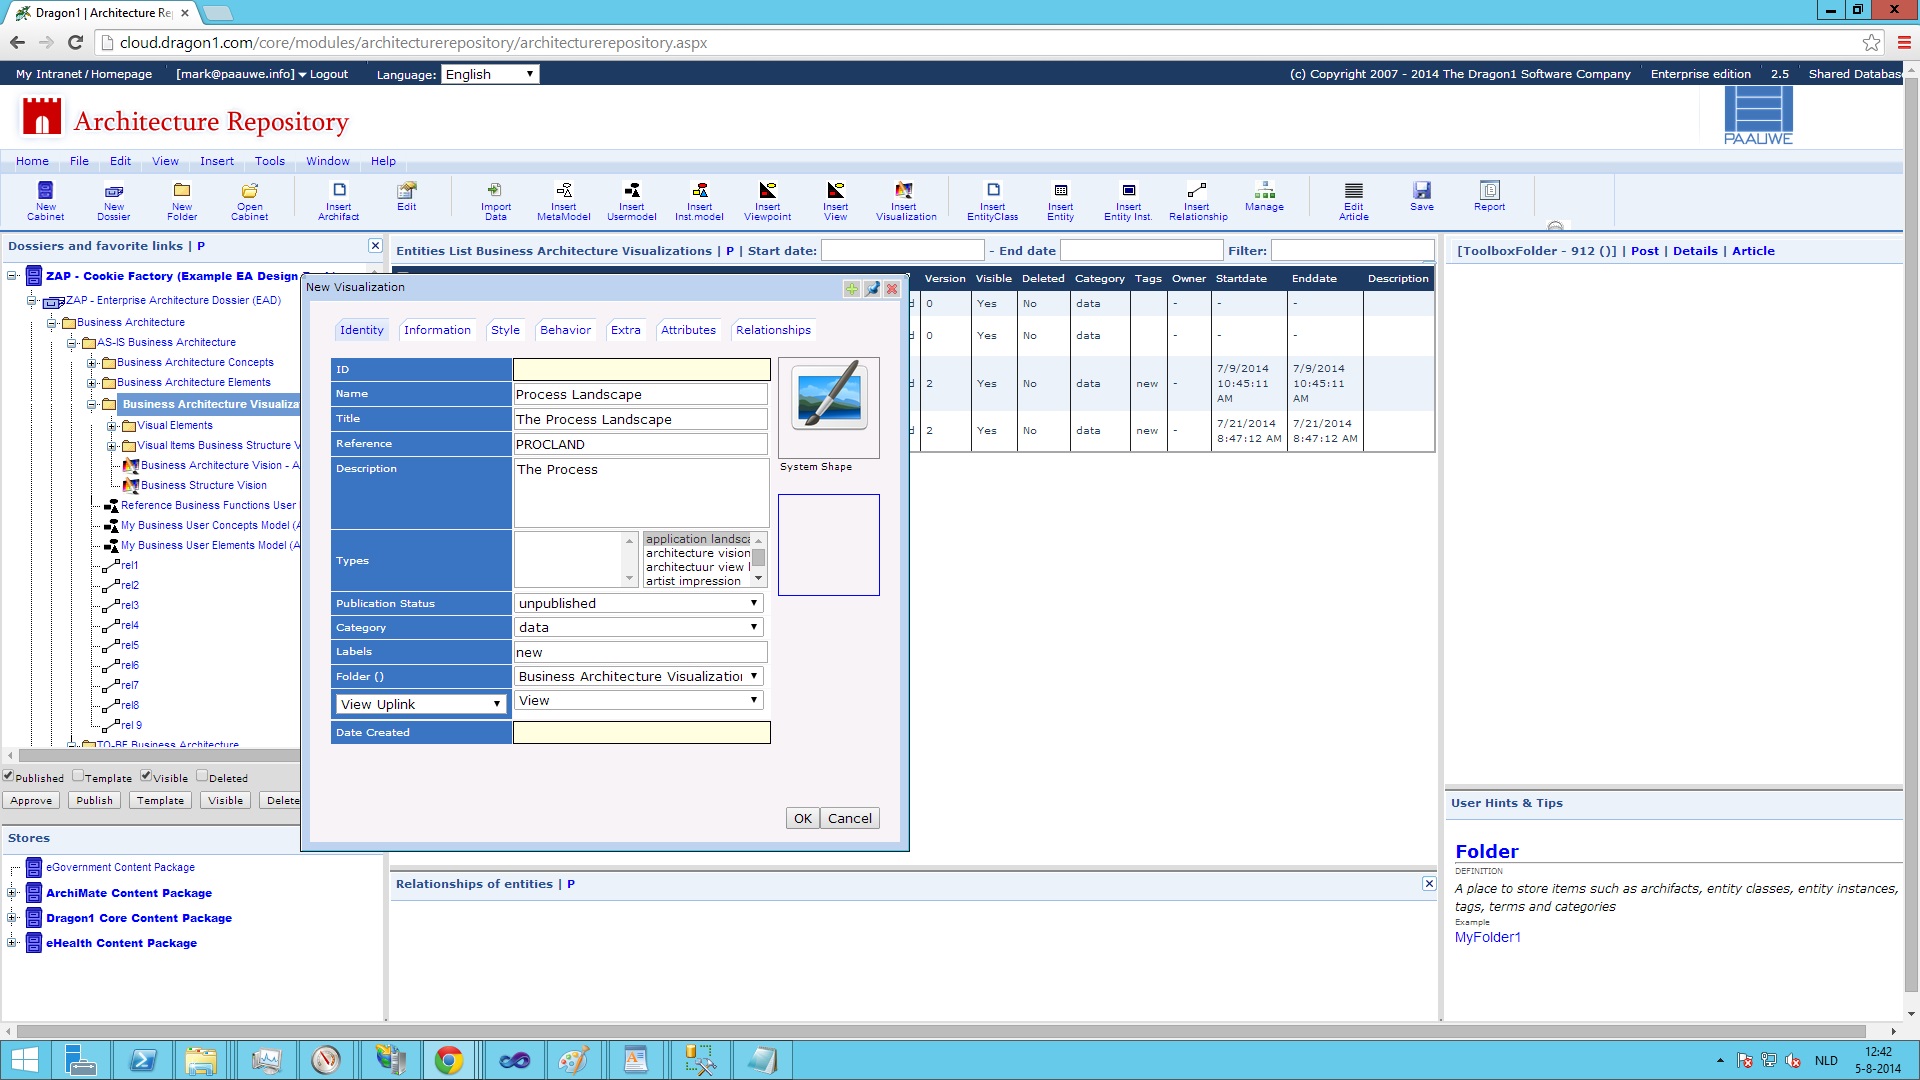
Task: Toggle the Deleted checkbox
Action: [x=202, y=776]
